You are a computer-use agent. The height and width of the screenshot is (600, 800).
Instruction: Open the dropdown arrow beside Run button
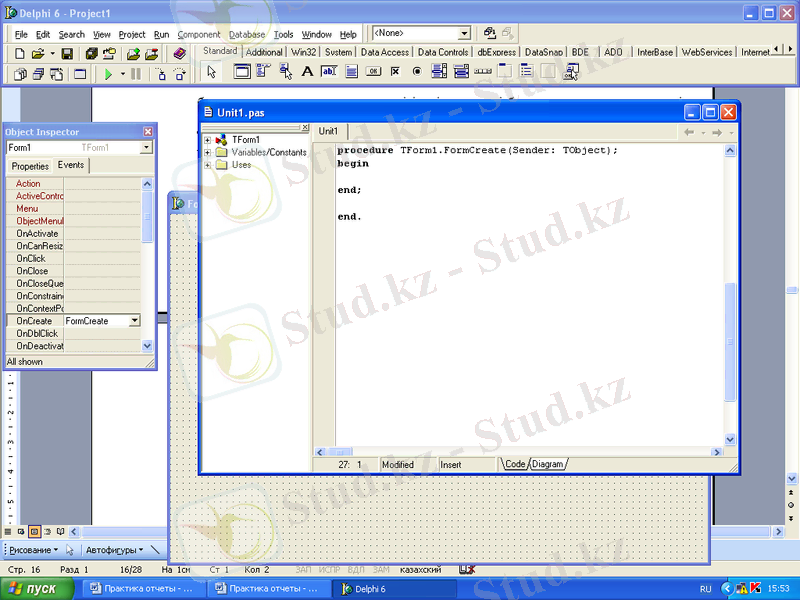(x=122, y=74)
